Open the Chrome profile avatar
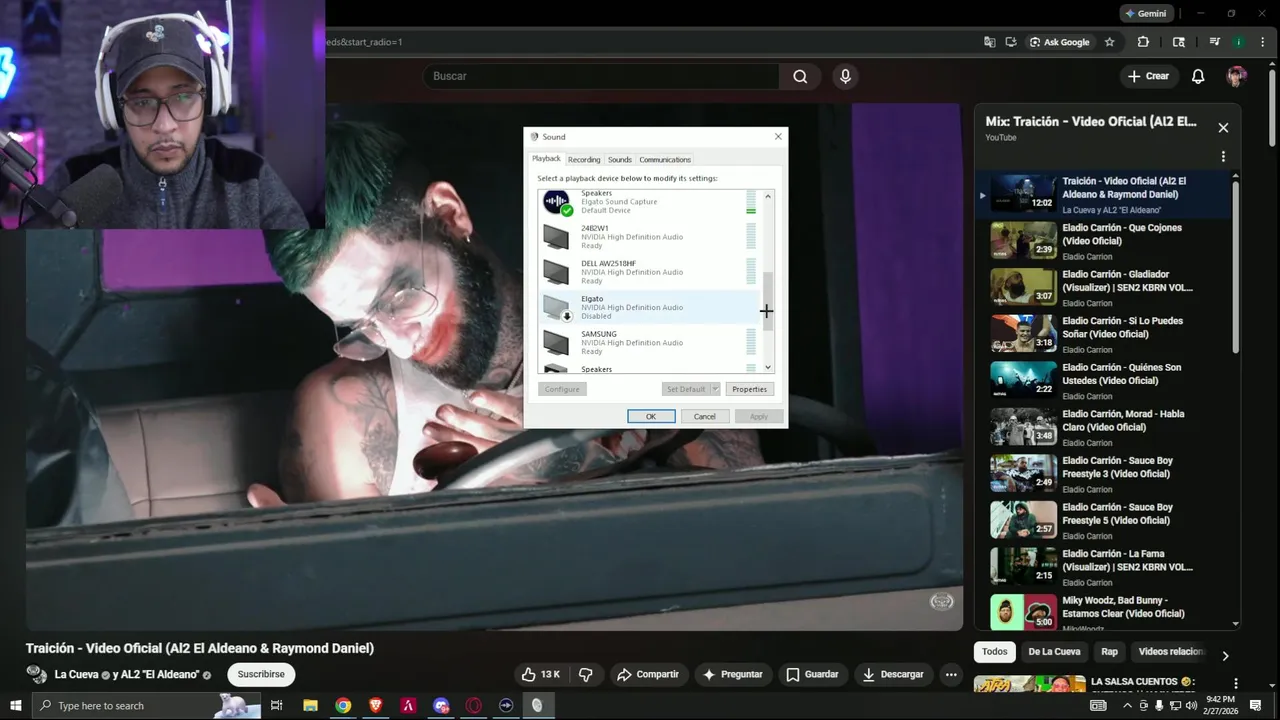The image size is (1280, 720). tap(1239, 42)
